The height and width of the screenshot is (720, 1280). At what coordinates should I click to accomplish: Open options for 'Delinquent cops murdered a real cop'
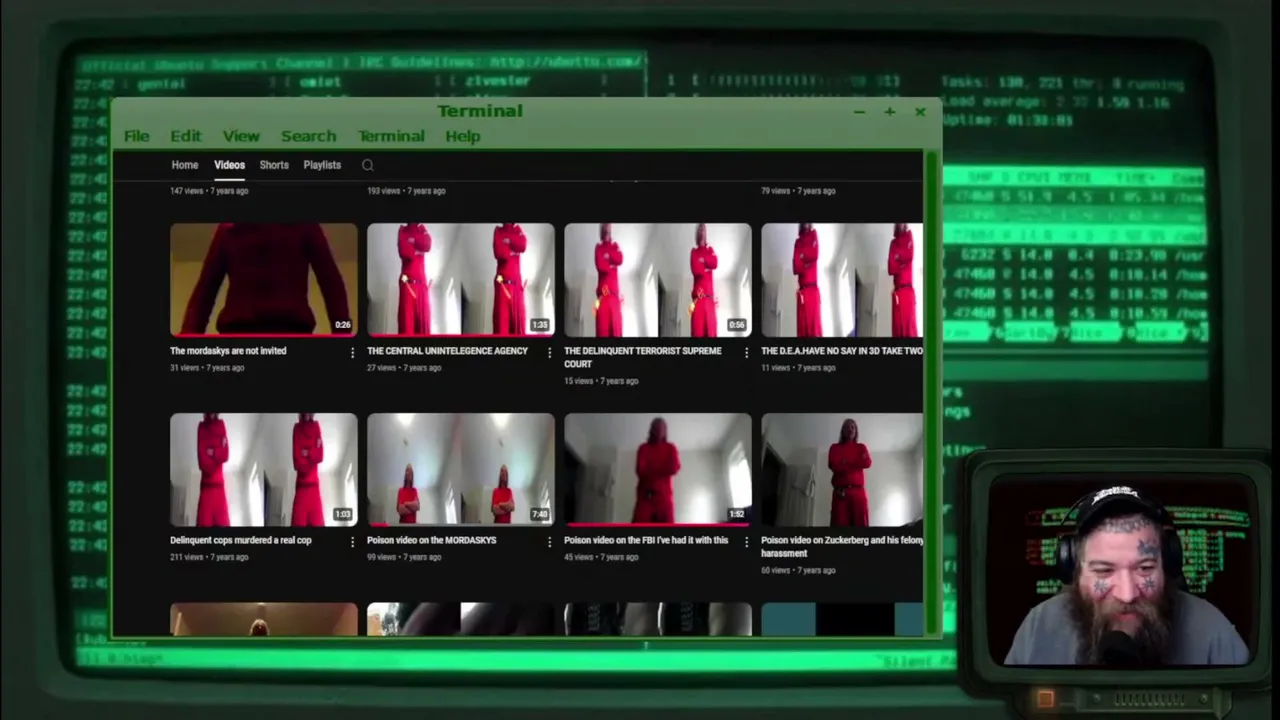352,541
